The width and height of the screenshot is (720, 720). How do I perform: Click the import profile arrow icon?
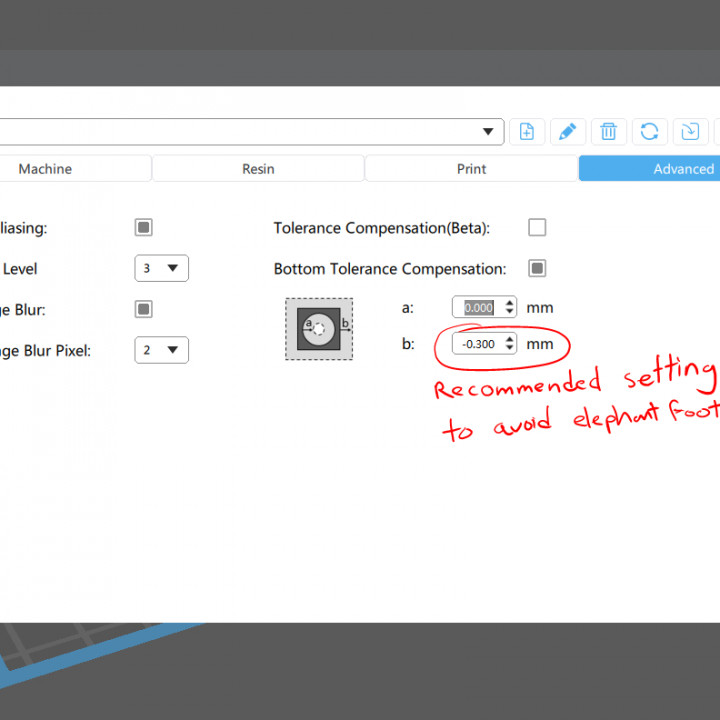[x=690, y=132]
